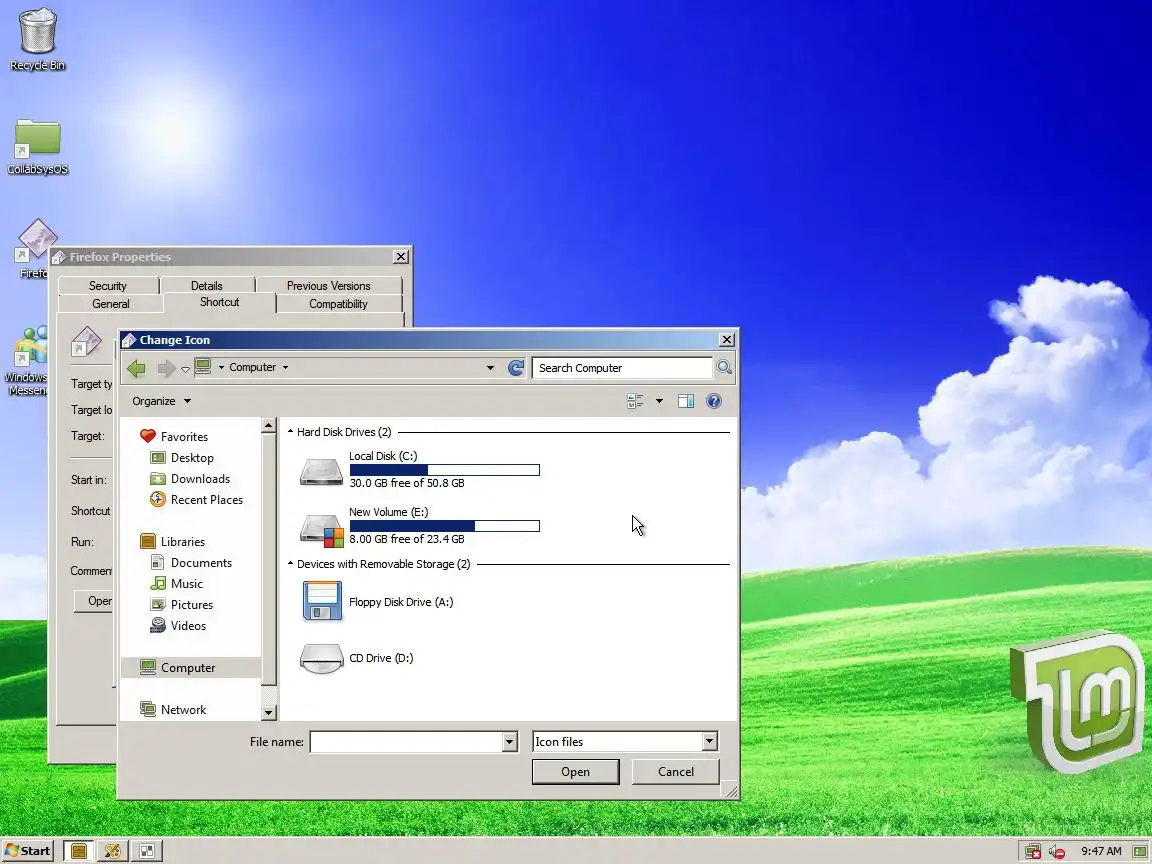Image resolution: width=1152 pixels, height=864 pixels.
Task: Click the Open button in Change Icon
Action: pos(575,771)
